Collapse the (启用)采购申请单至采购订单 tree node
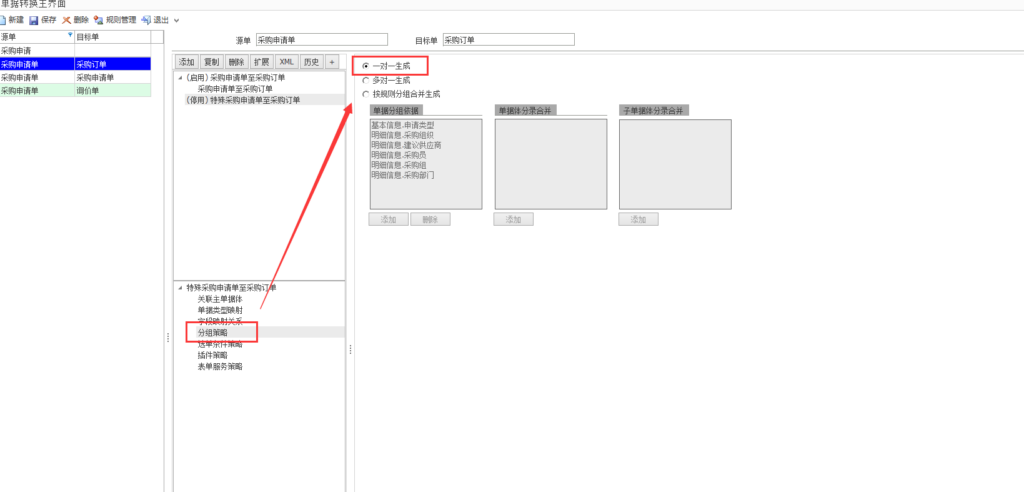Image resolution: width=1024 pixels, height=492 pixels. click(x=180, y=78)
